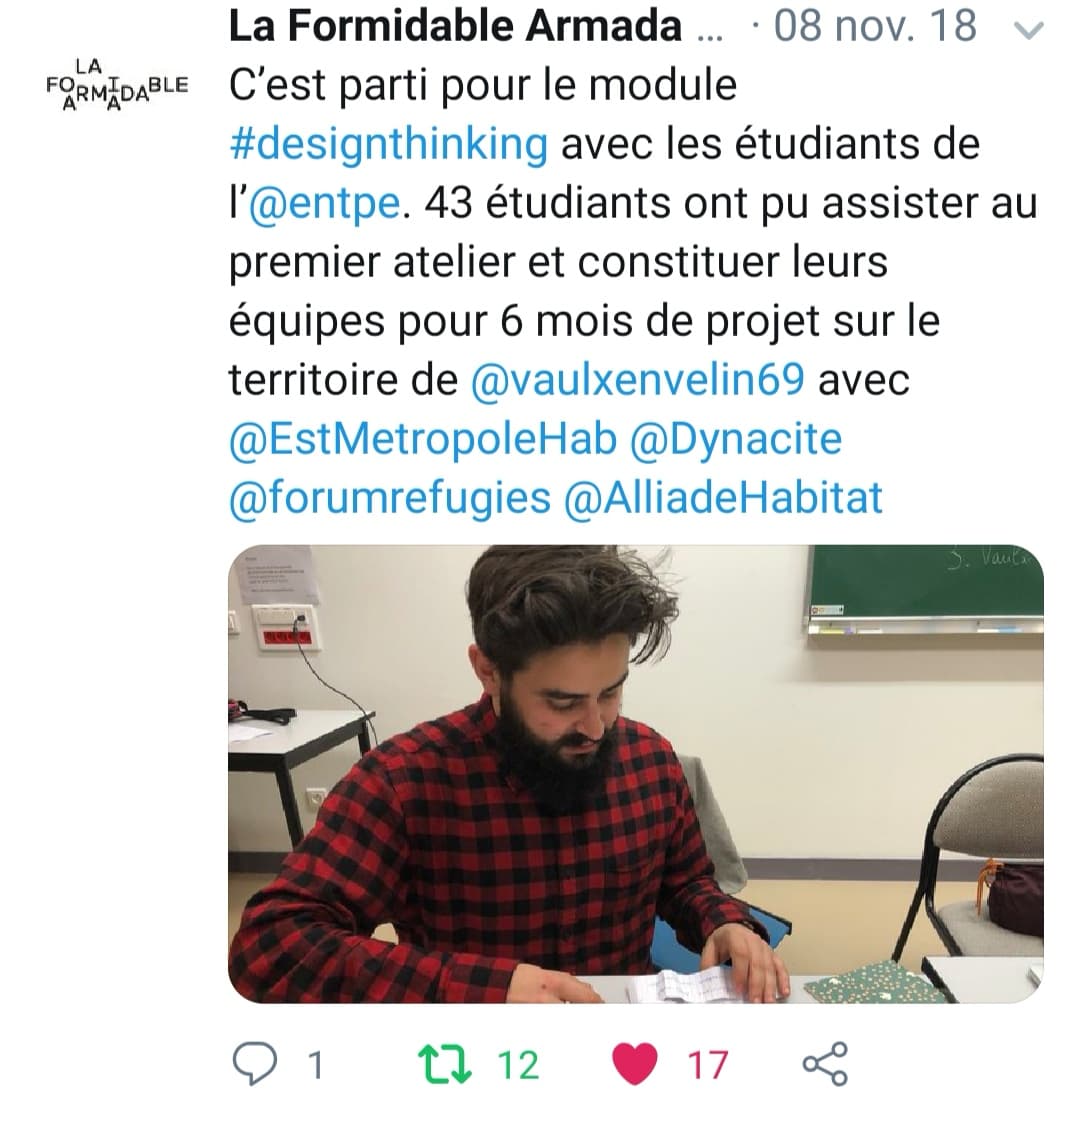This screenshot has height=1122, width=1080.
Task: Toggle the red heart like icon
Action: coord(634,1065)
